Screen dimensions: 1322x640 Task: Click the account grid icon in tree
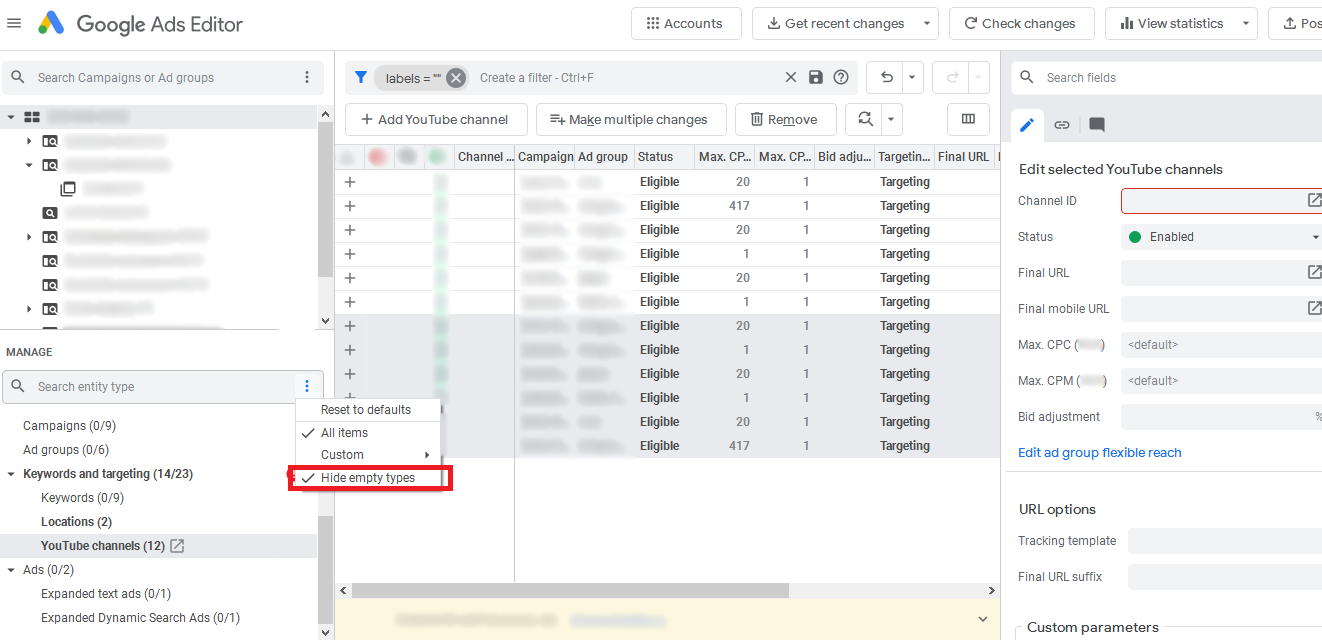[x=32, y=117]
